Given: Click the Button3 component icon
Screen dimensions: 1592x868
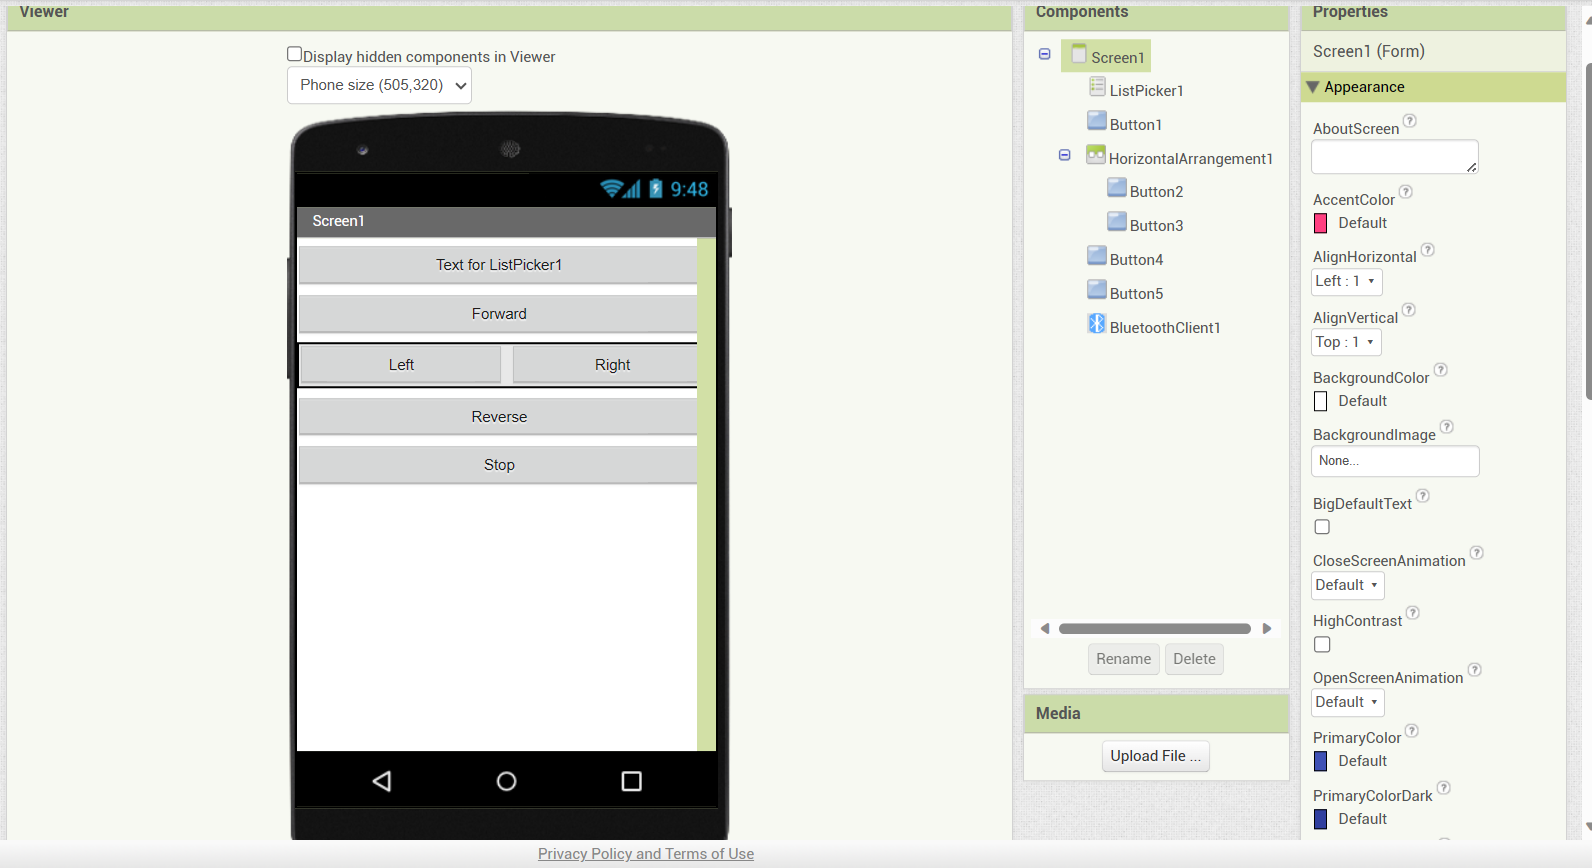Looking at the screenshot, I should coord(1117,222).
